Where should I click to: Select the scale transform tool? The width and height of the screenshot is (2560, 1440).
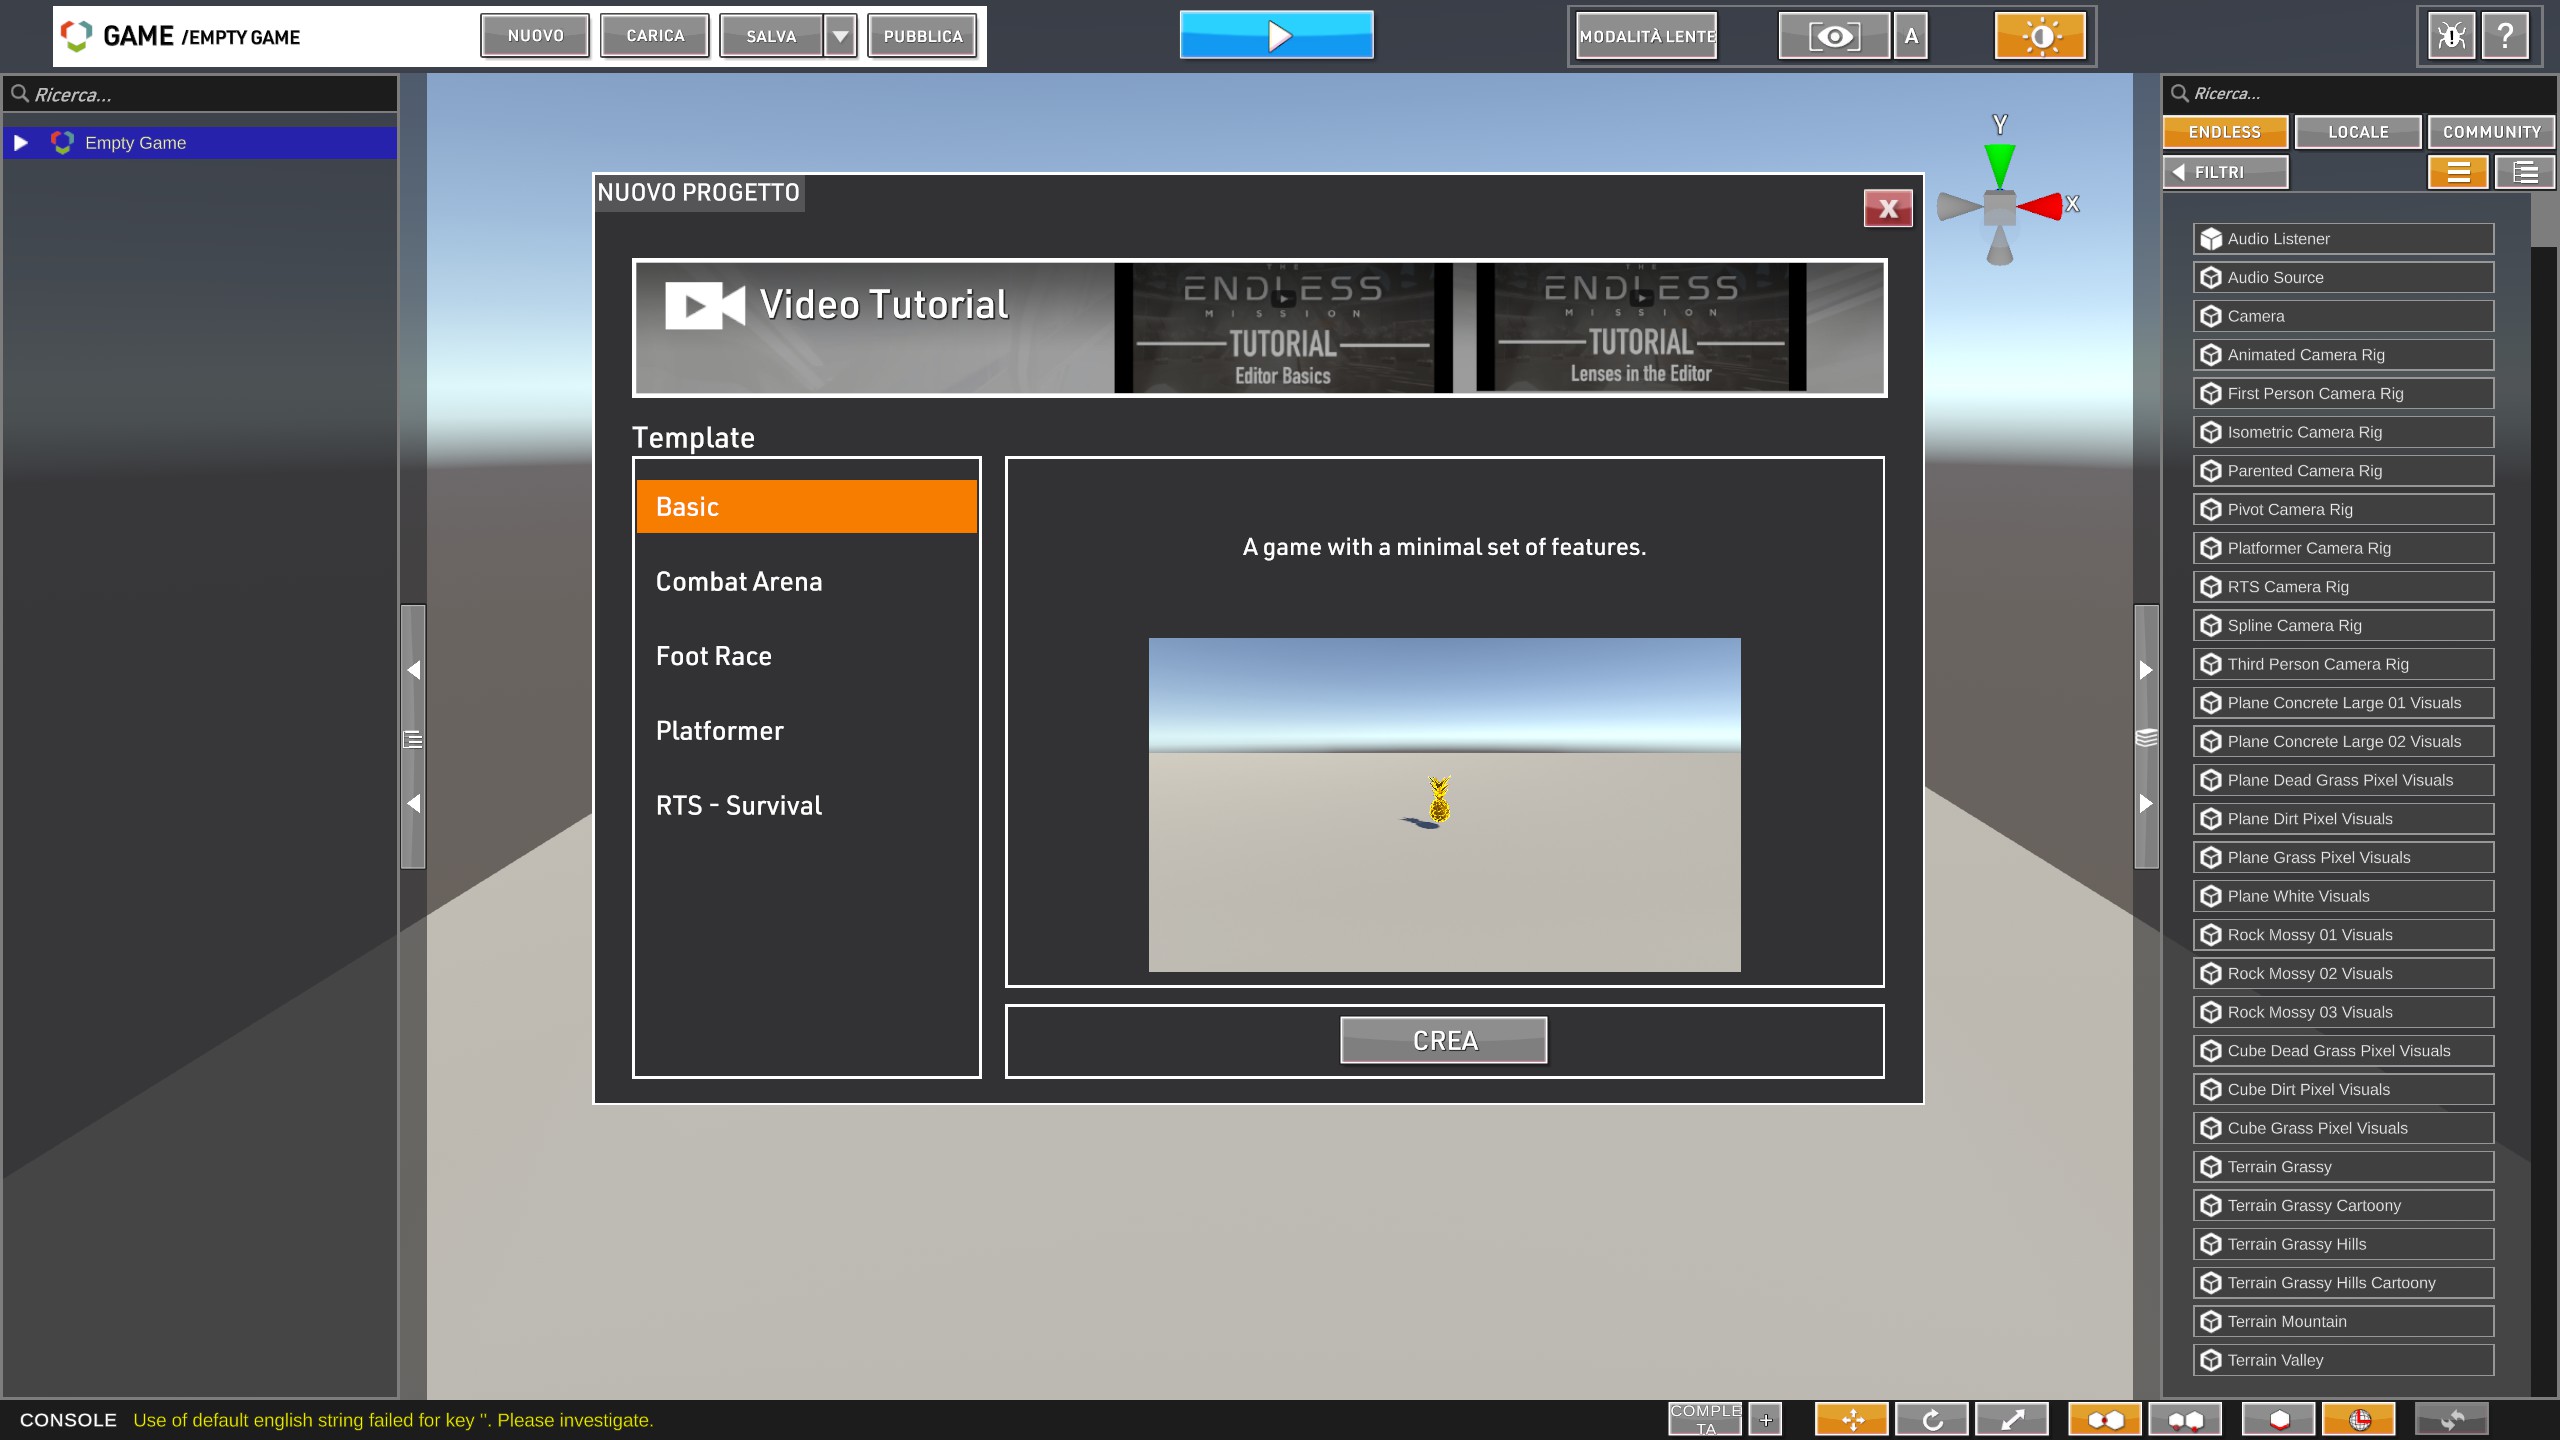pyautogui.click(x=2012, y=1419)
